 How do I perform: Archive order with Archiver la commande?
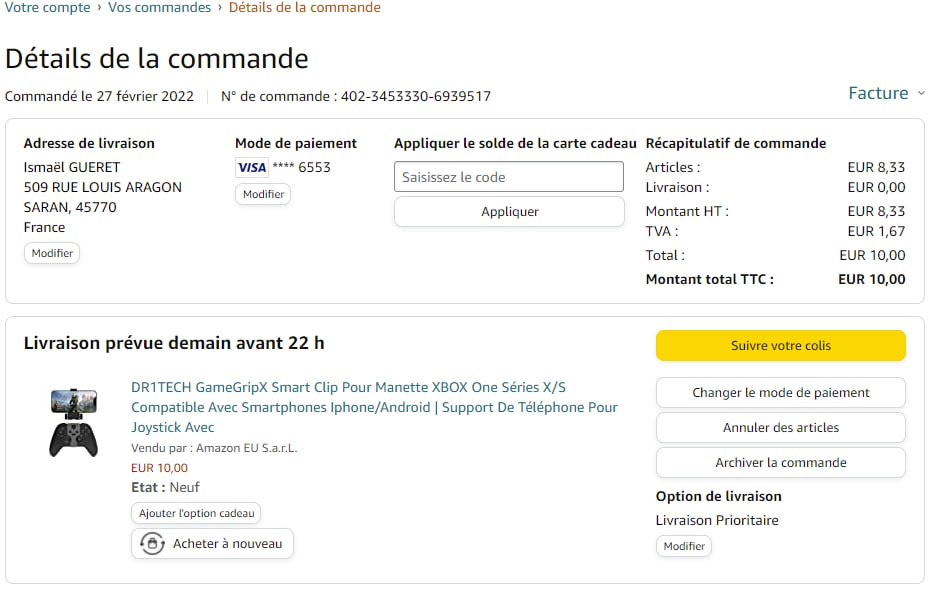[x=780, y=463]
